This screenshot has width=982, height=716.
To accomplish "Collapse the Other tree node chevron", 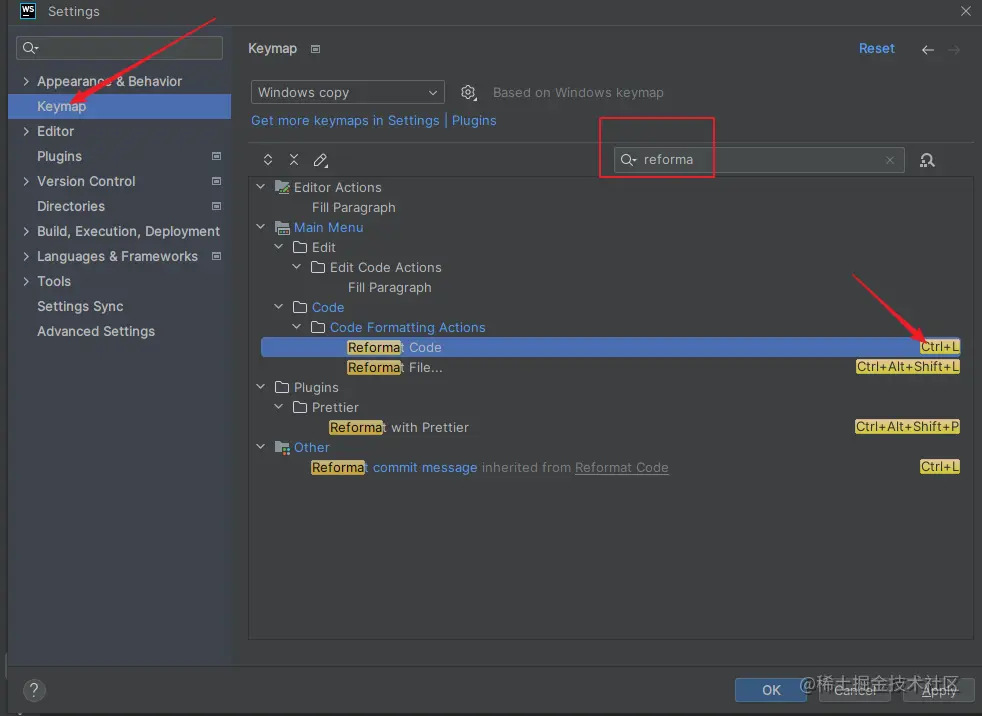I will (261, 447).
